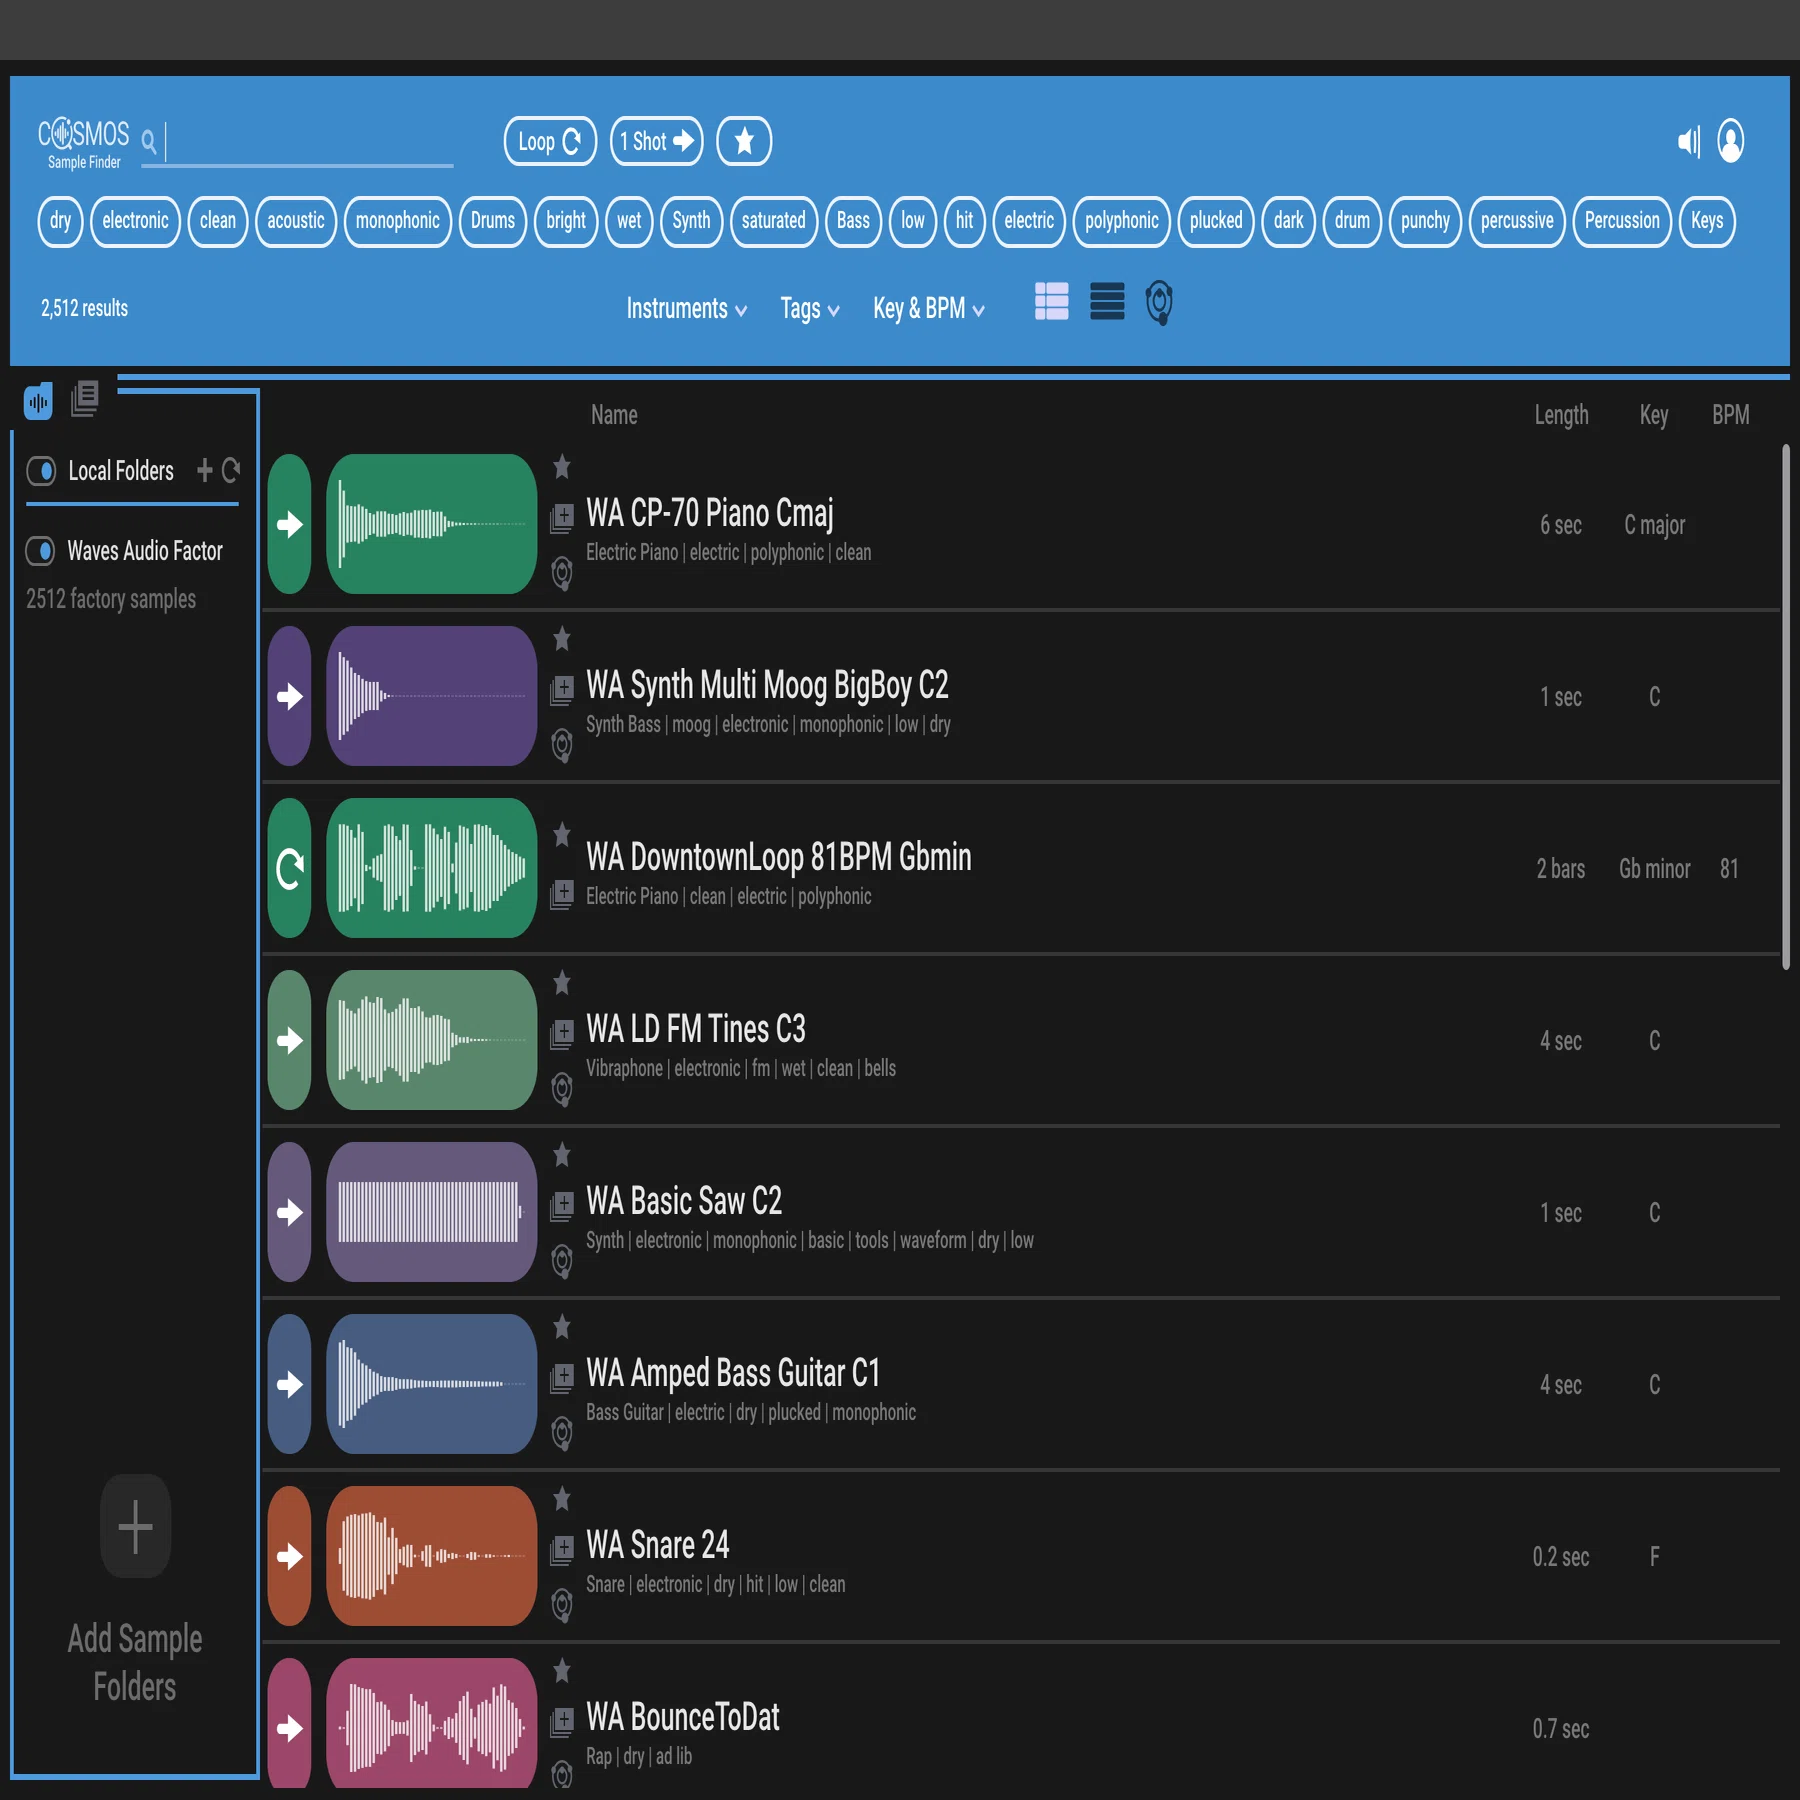Click the one-shot arrow for WA Basic Saw C2
1800x1800 pixels.
[290, 1212]
